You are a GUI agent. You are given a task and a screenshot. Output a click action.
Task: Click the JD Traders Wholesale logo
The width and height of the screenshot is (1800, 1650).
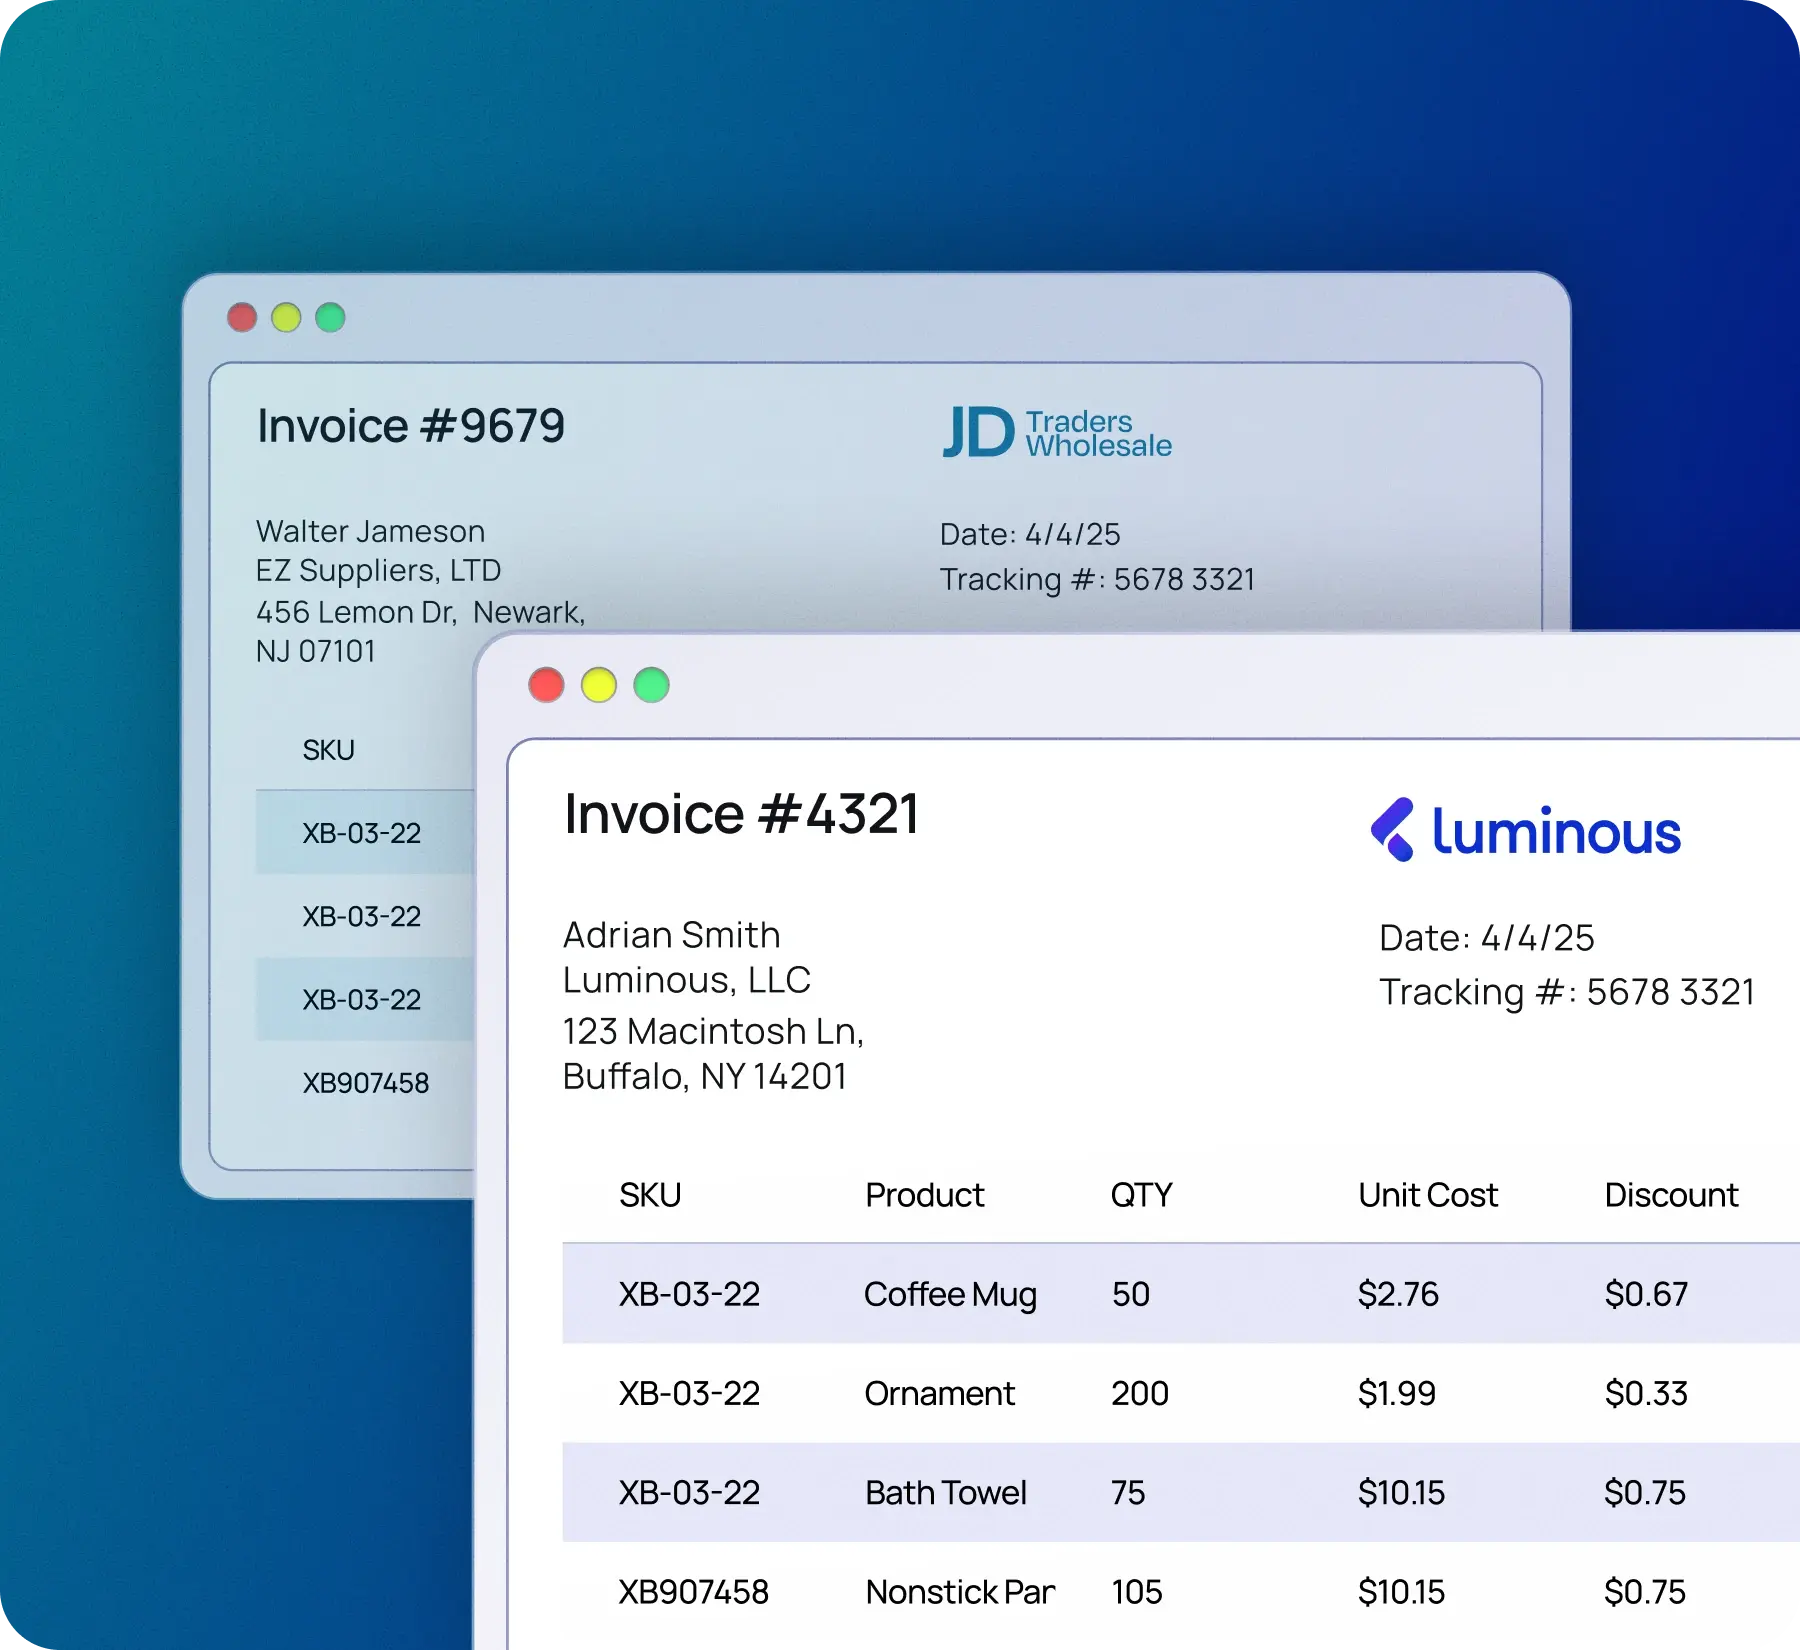coord(1058,433)
